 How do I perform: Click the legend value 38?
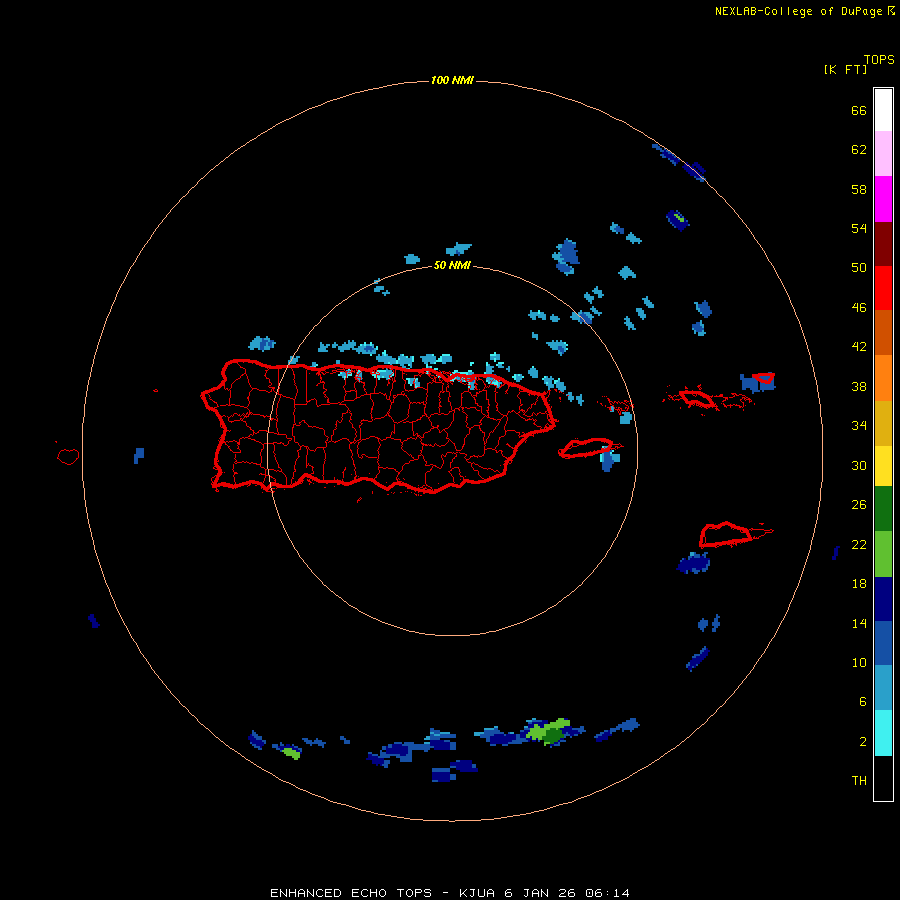coord(859,386)
